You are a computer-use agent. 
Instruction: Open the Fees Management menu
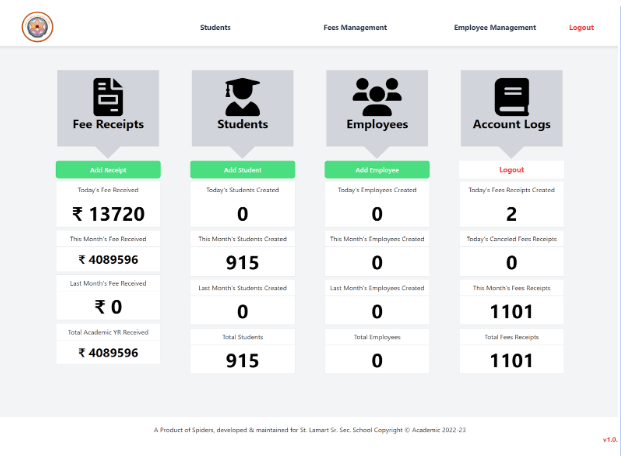[x=355, y=27]
